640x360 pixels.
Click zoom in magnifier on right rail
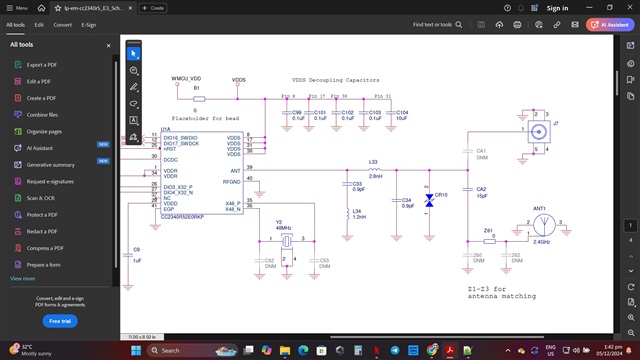click(x=631, y=318)
